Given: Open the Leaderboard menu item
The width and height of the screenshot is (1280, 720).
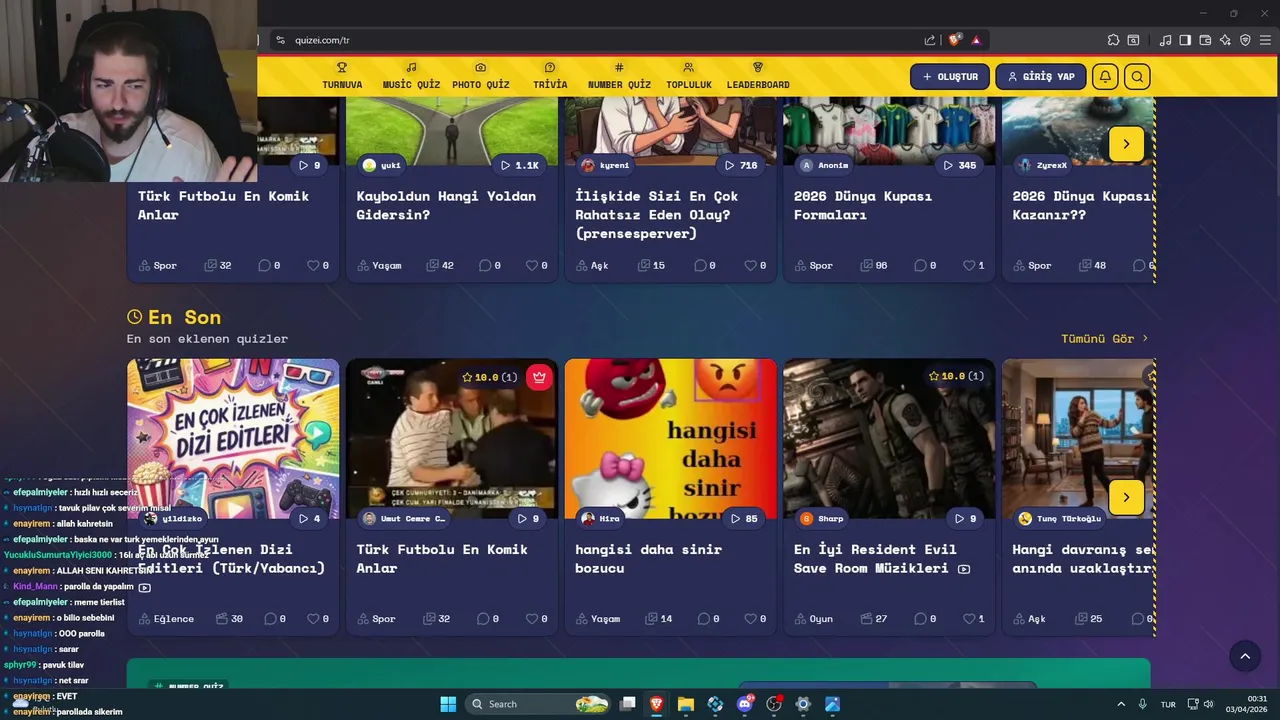Looking at the screenshot, I should (x=758, y=76).
